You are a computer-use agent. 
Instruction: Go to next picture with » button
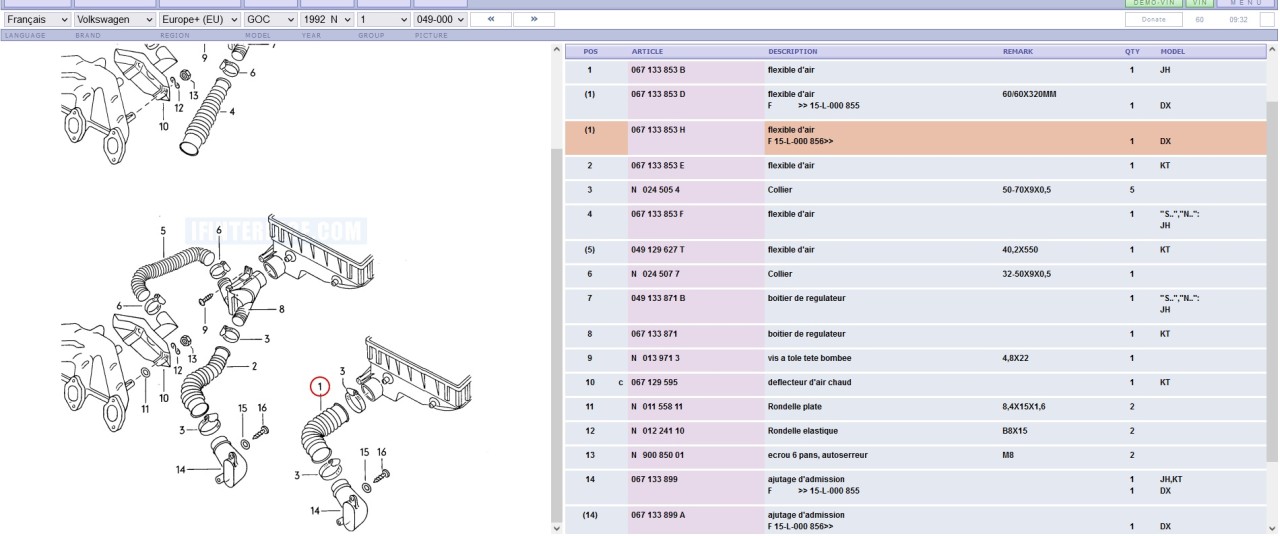tap(534, 19)
